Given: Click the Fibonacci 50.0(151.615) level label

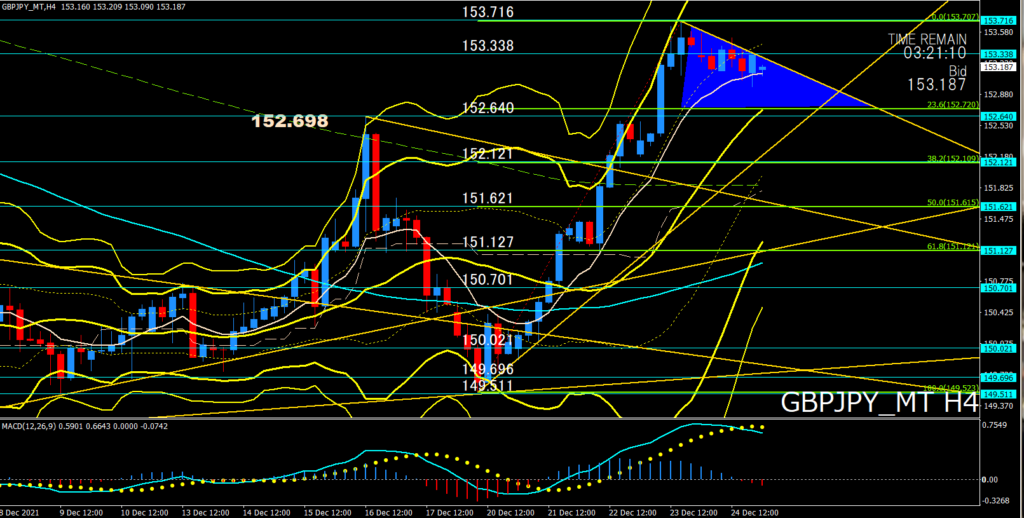Looking at the screenshot, I should tap(953, 202).
